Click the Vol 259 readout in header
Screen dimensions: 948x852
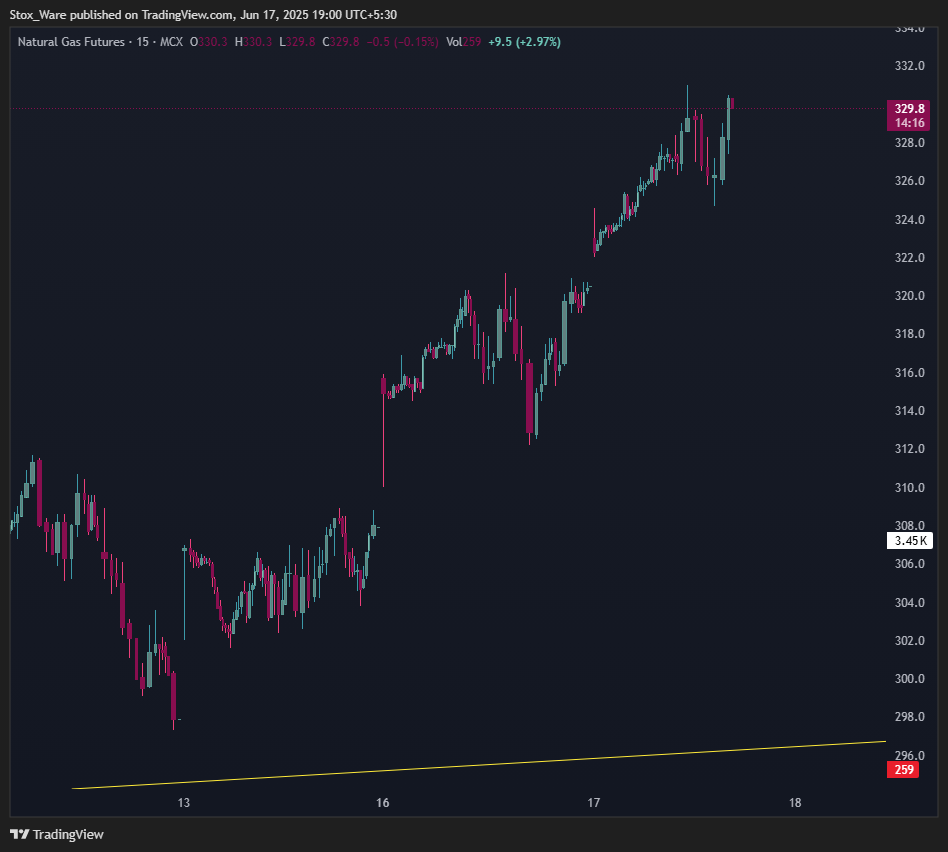(464, 42)
